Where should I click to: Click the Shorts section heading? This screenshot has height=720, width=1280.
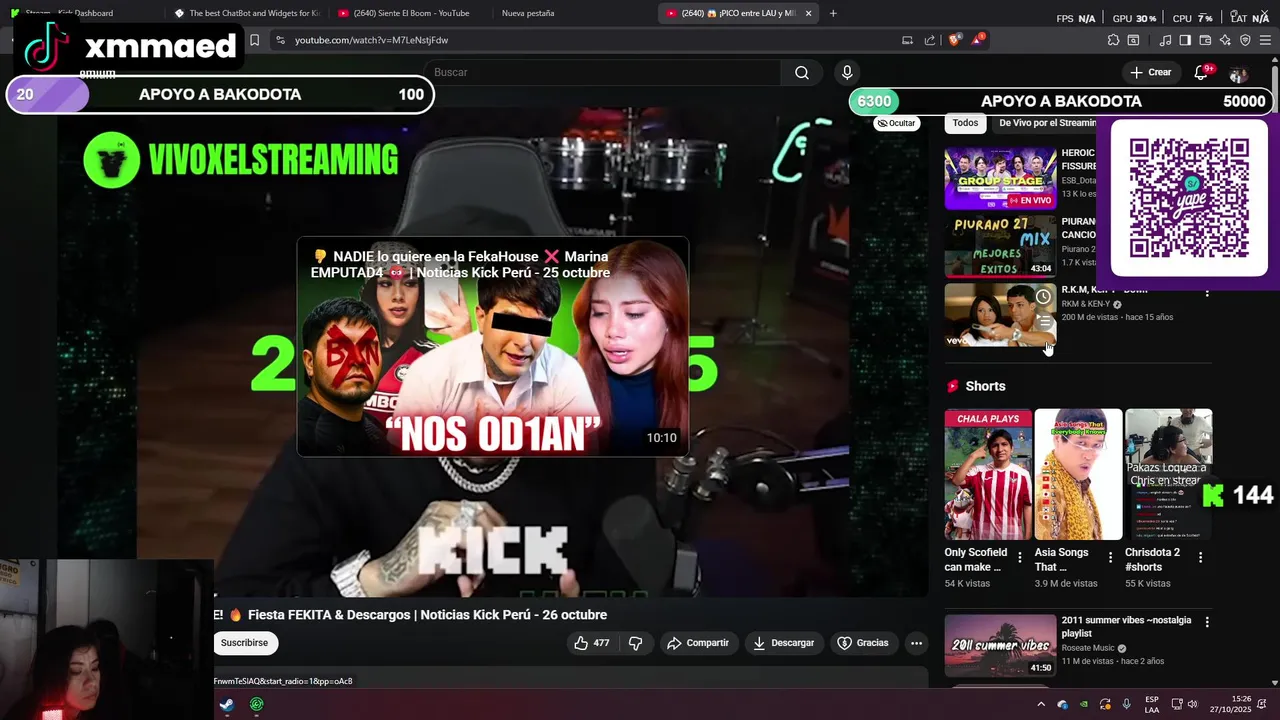(985, 386)
